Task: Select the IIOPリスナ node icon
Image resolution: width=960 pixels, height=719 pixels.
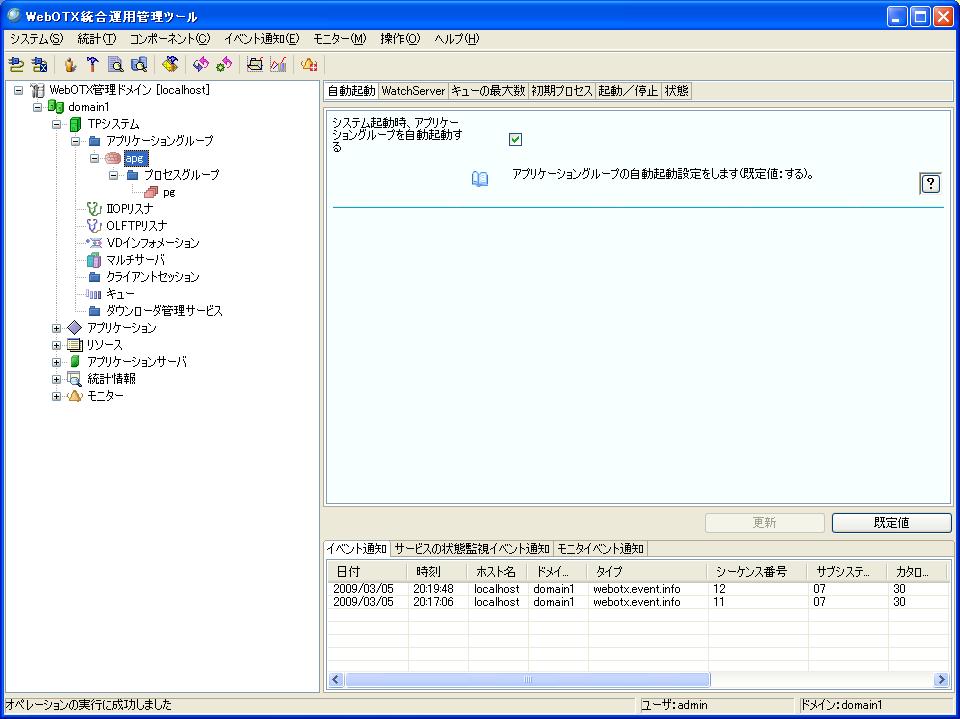Action: pos(94,209)
